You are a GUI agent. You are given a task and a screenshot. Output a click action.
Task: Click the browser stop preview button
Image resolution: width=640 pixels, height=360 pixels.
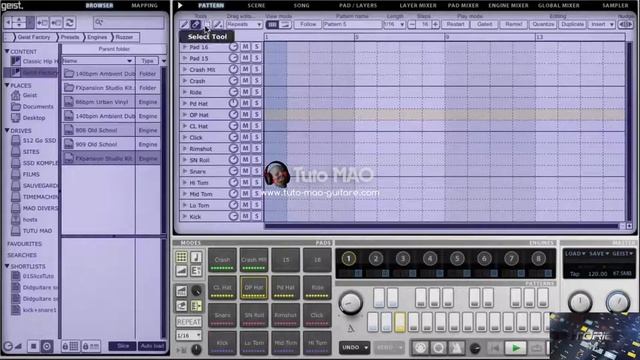point(33,347)
